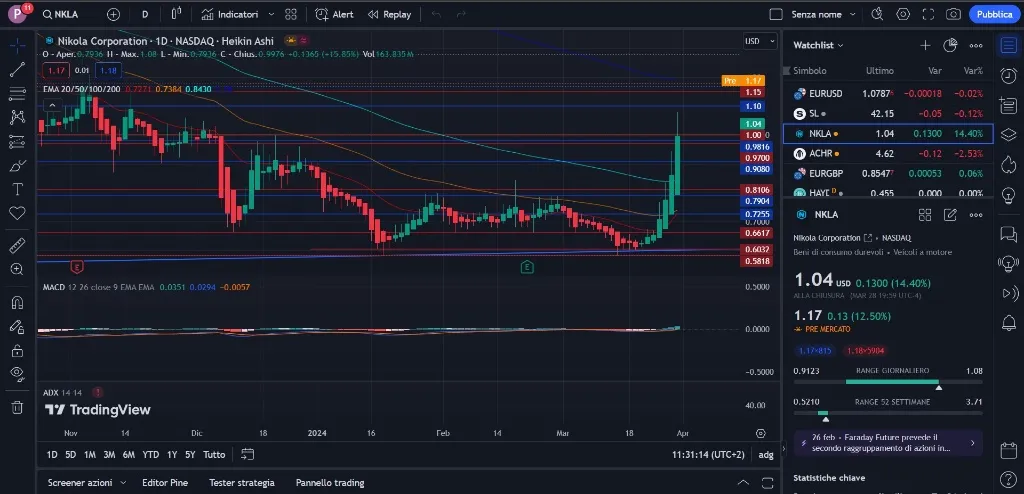Hide all drawings with eye icon
1024x494 pixels.
[18, 374]
